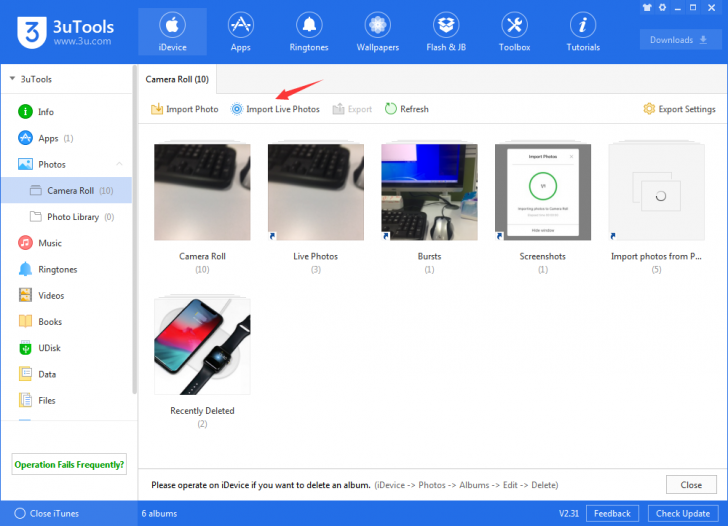Click the Export toolbar button
The height and width of the screenshot is (526, 728).
coord(352,109)
